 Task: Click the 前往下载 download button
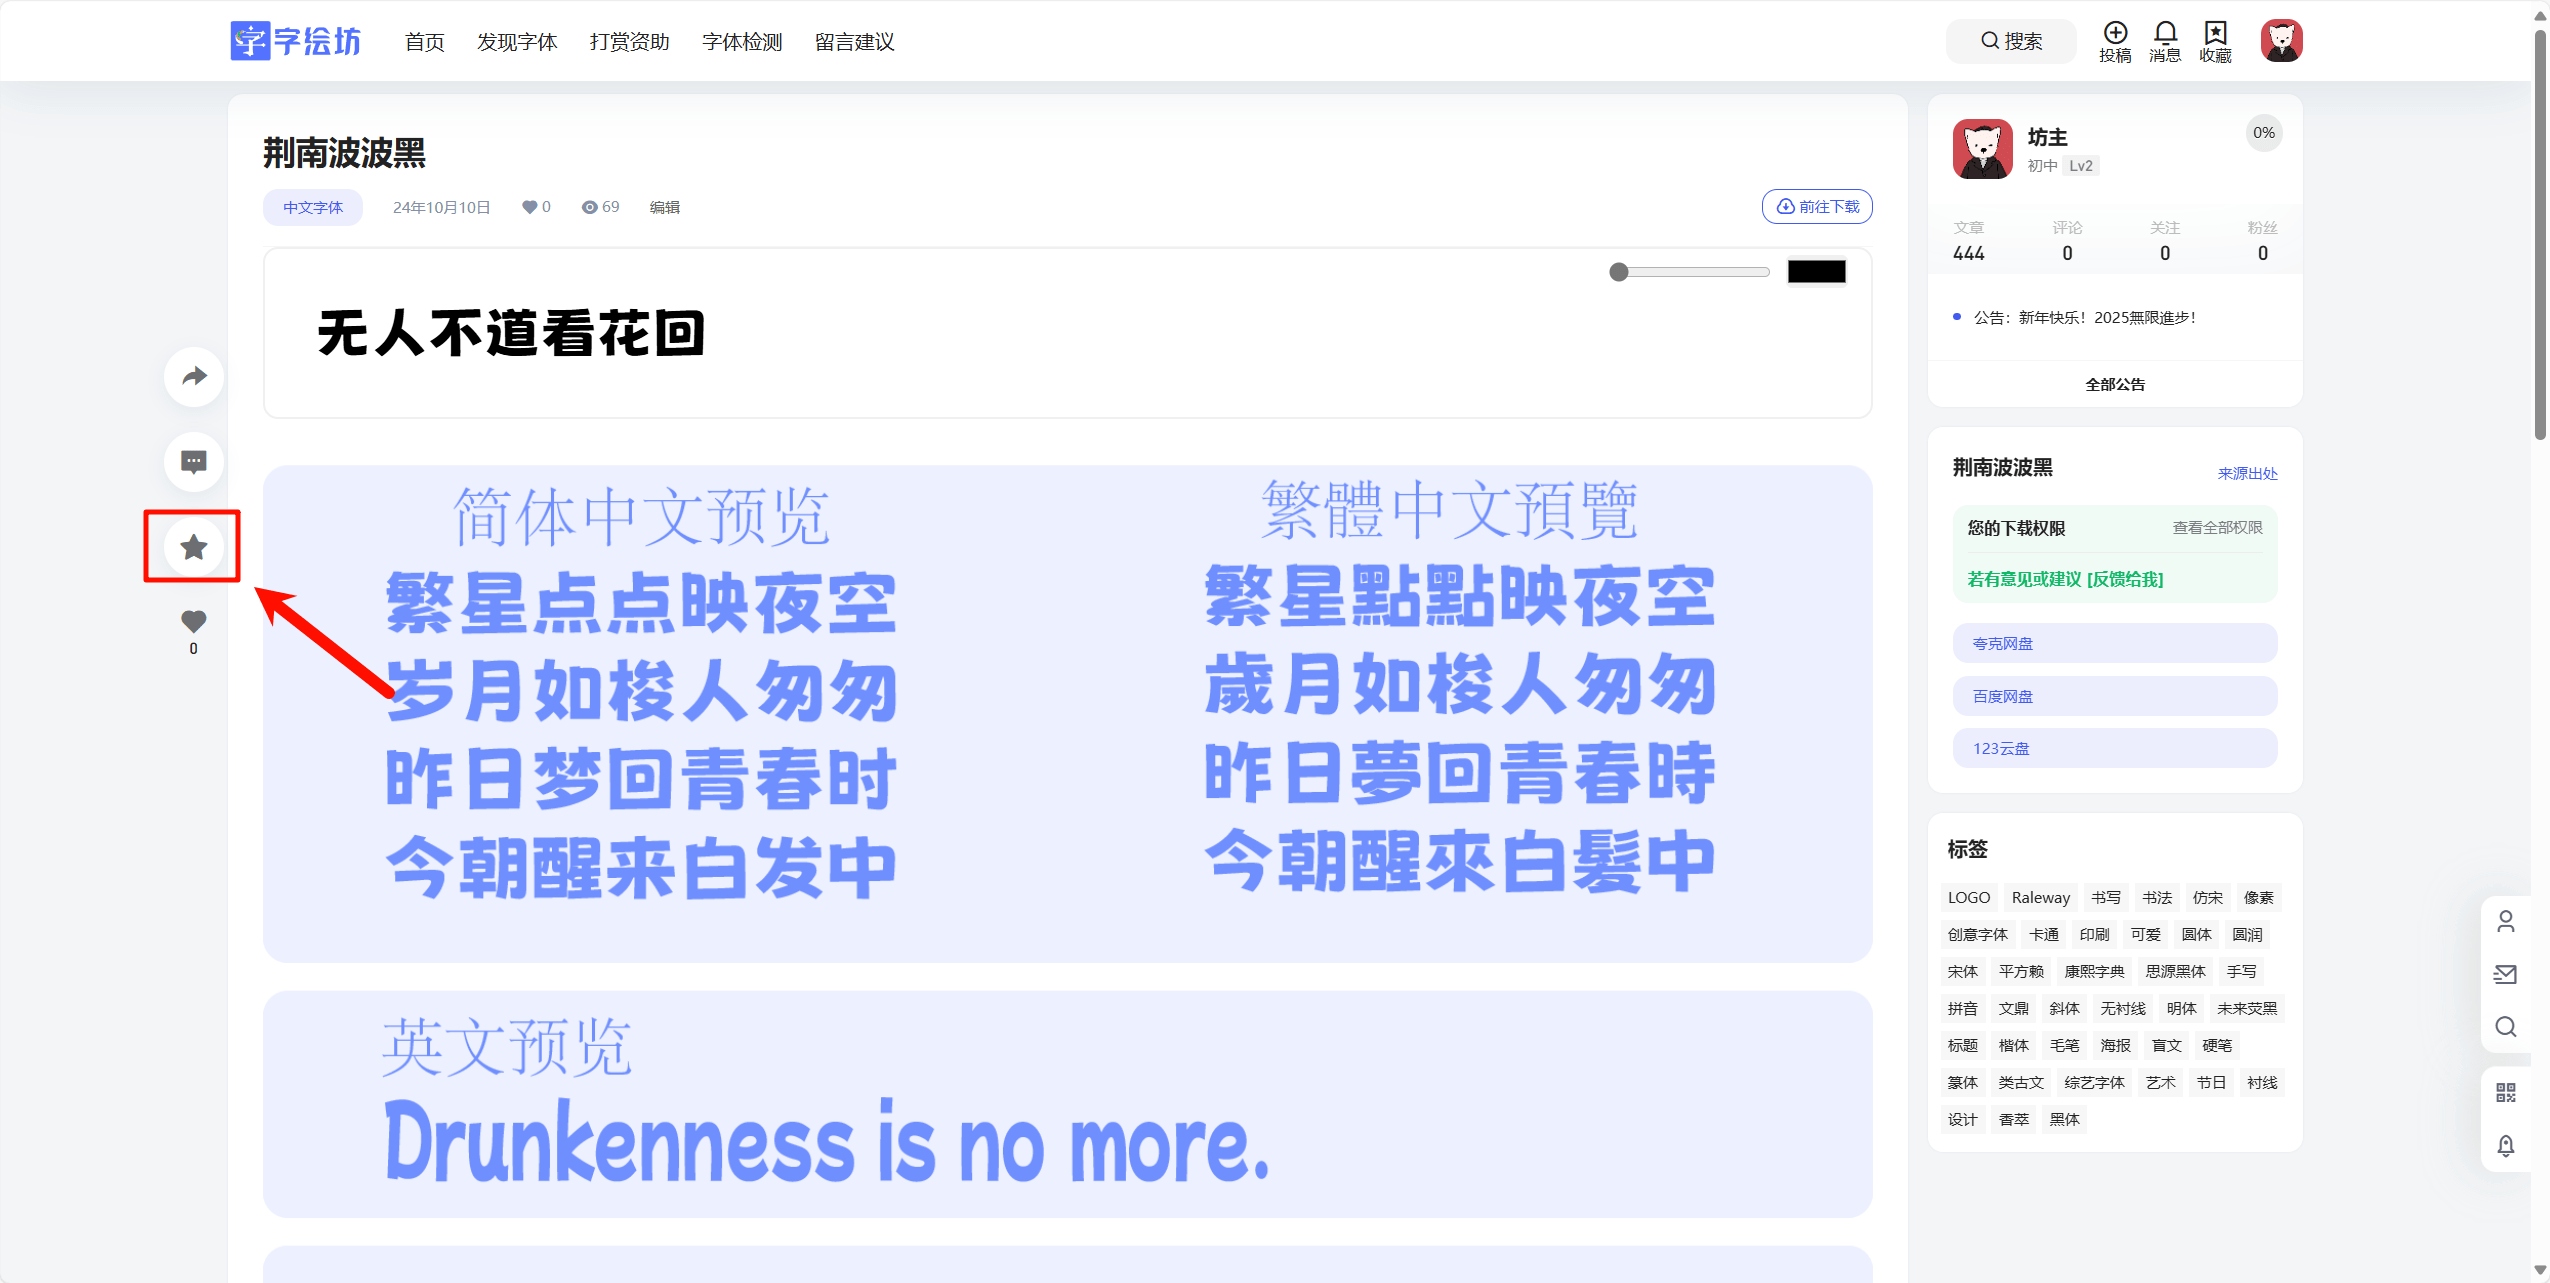1817,206
